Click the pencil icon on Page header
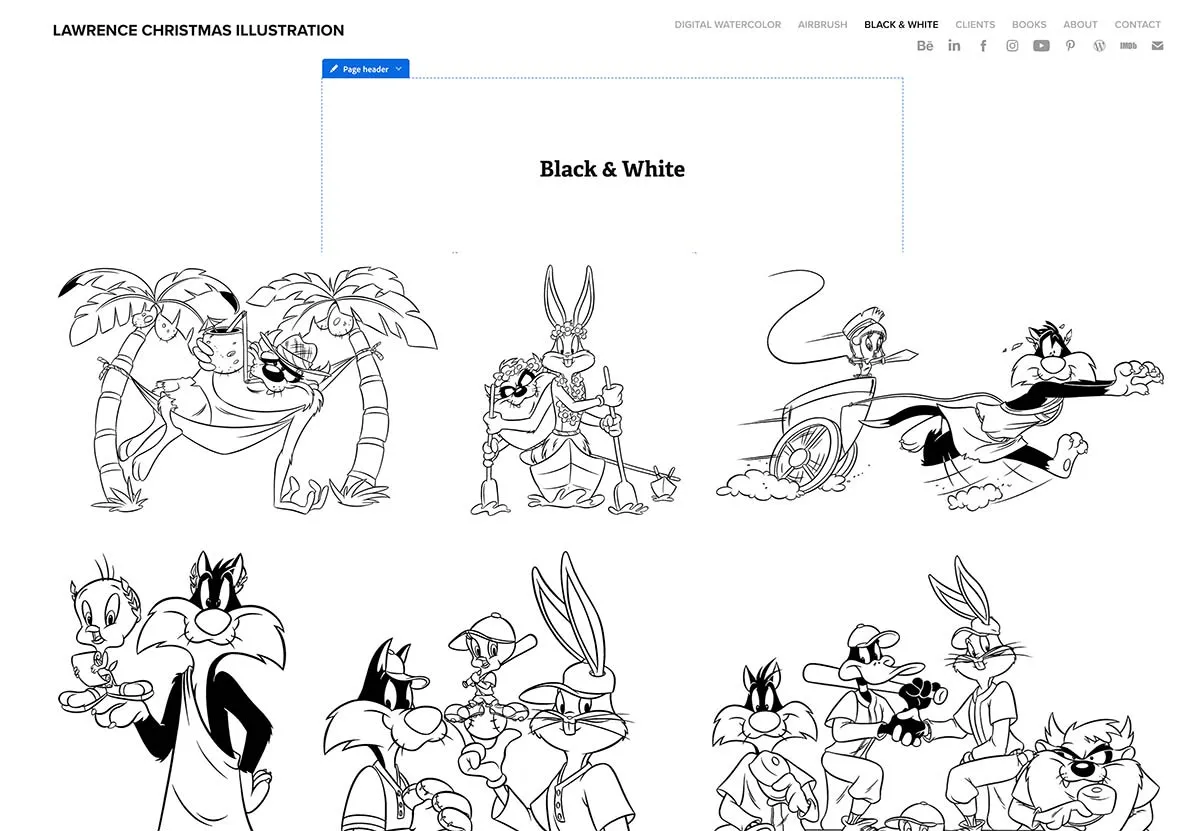The image size is (1200, 831). (334, 69)
